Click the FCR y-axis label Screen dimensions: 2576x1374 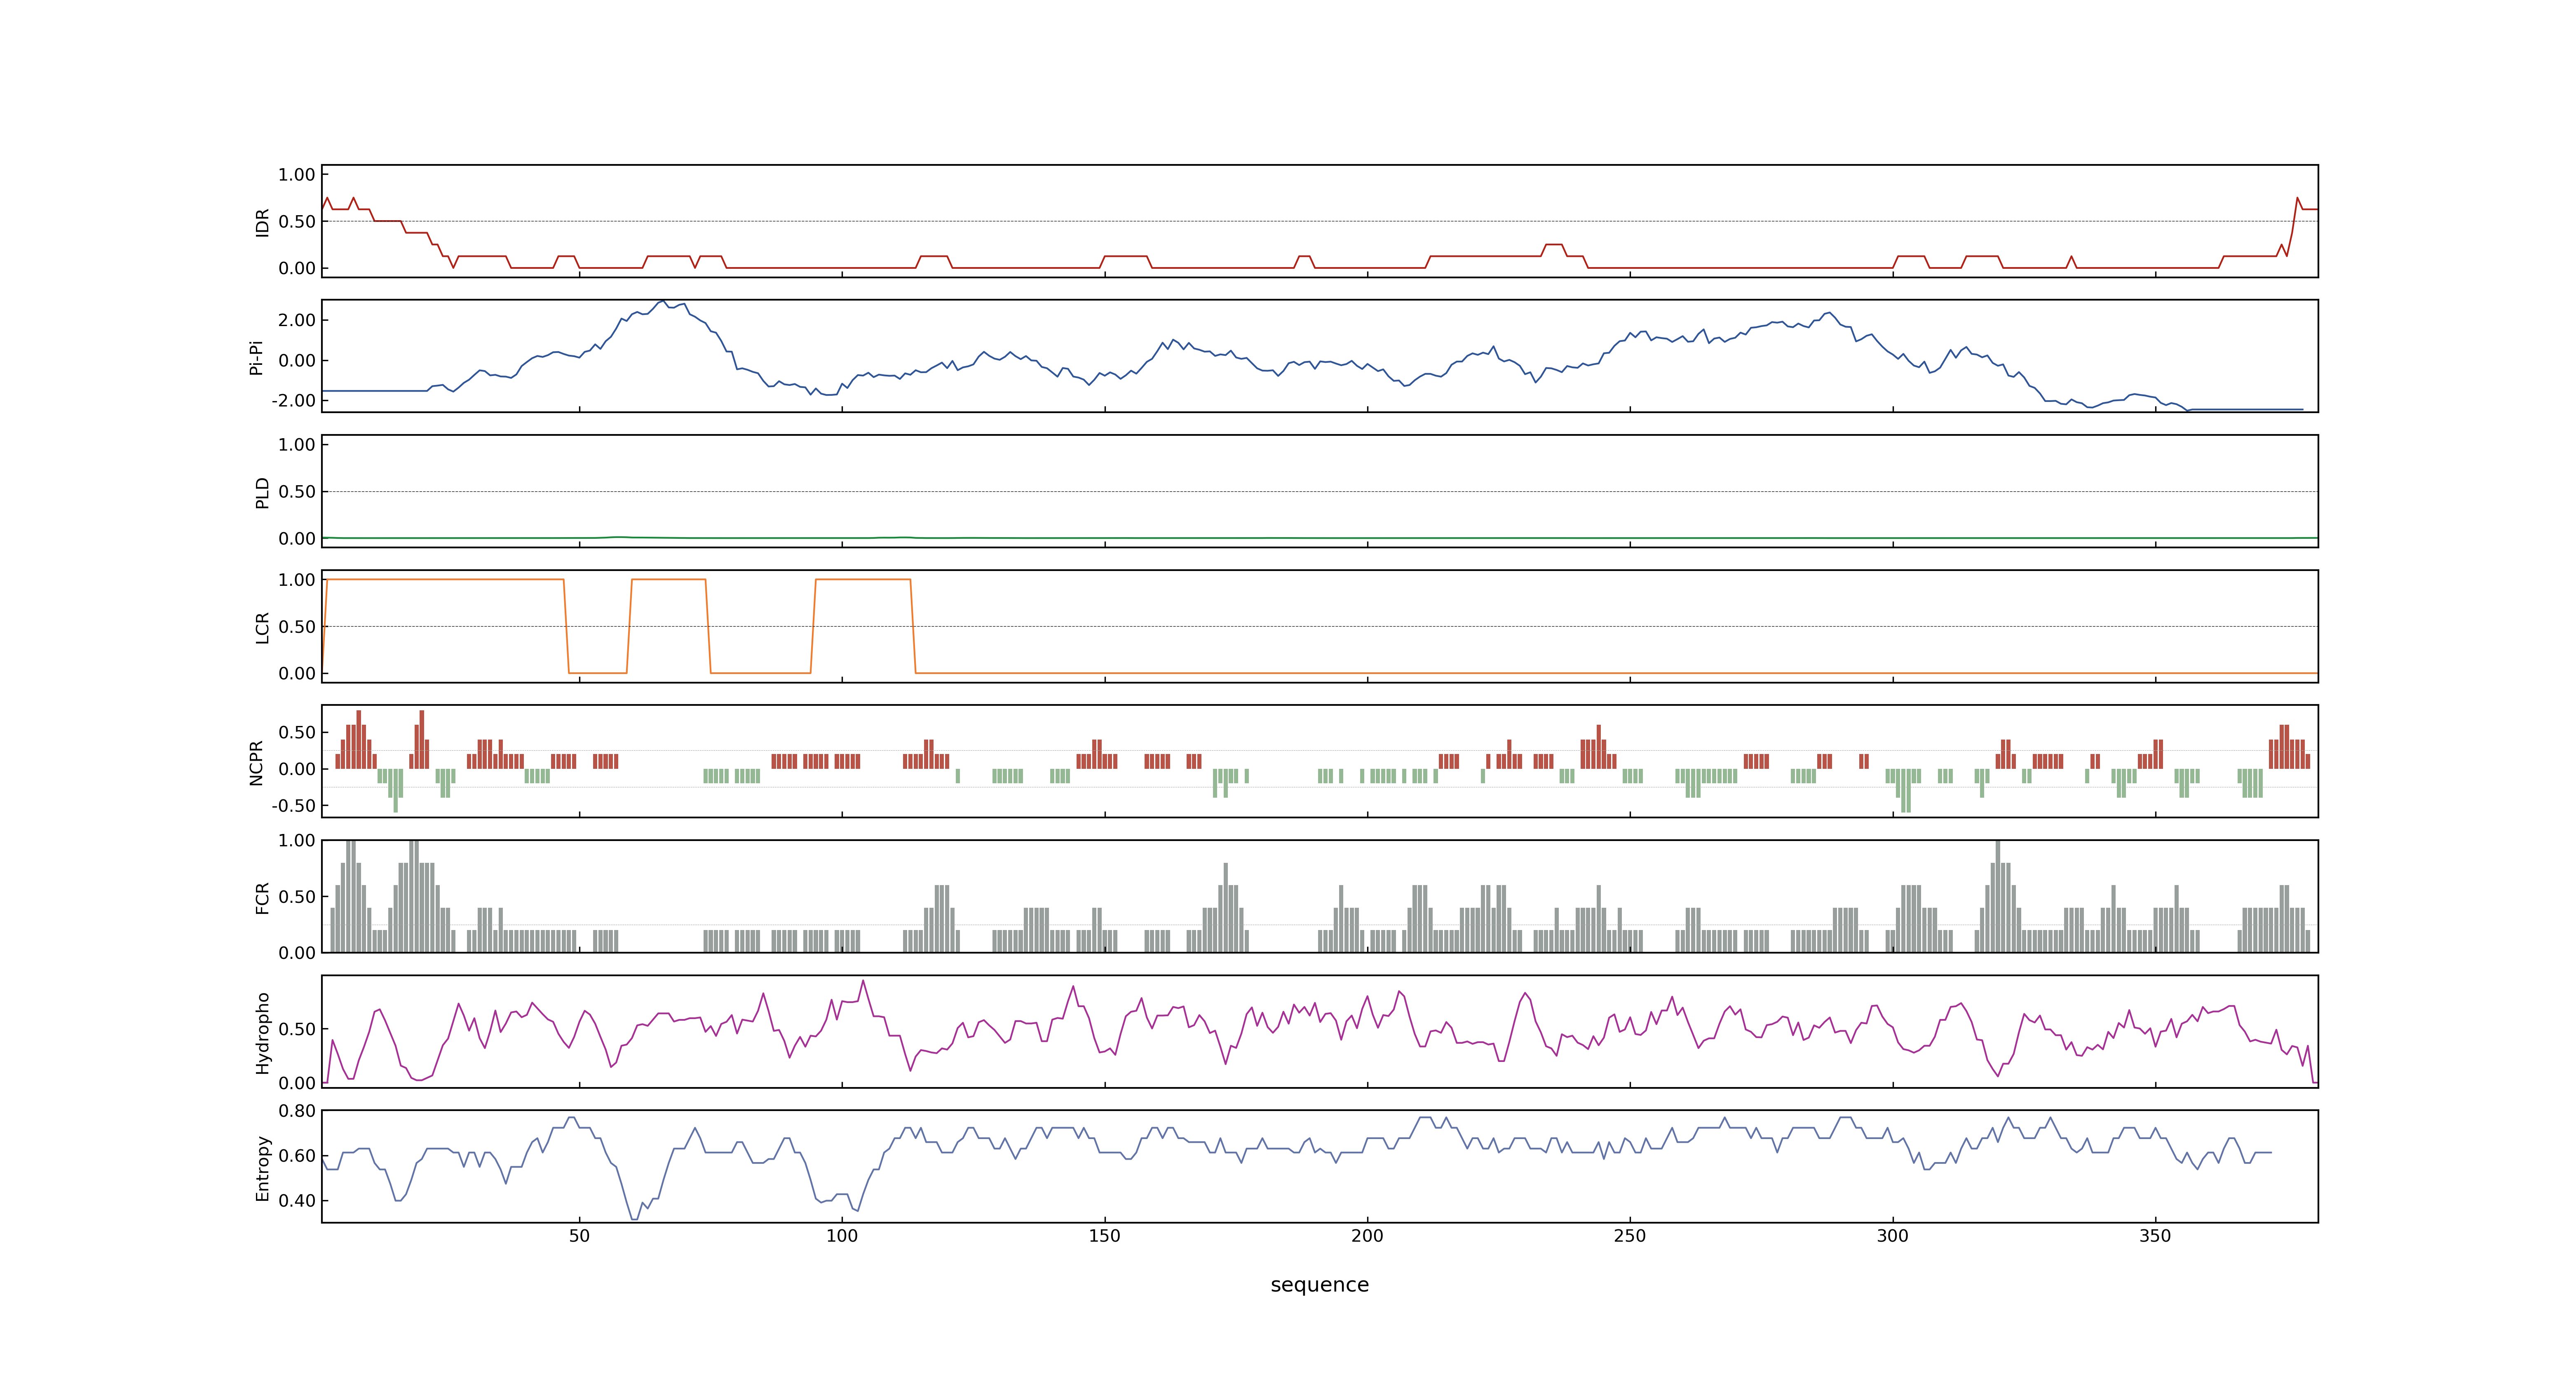[x=262, y=897]
